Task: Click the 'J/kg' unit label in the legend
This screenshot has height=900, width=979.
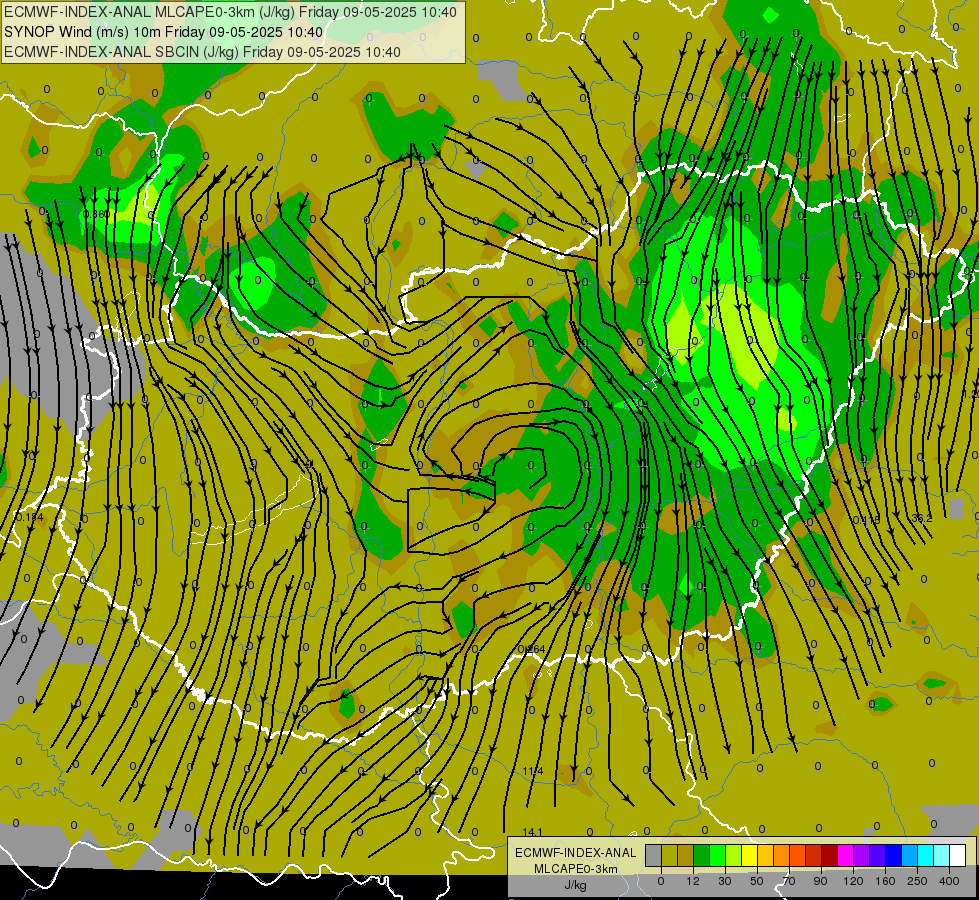Action: [x=576, y=885]
